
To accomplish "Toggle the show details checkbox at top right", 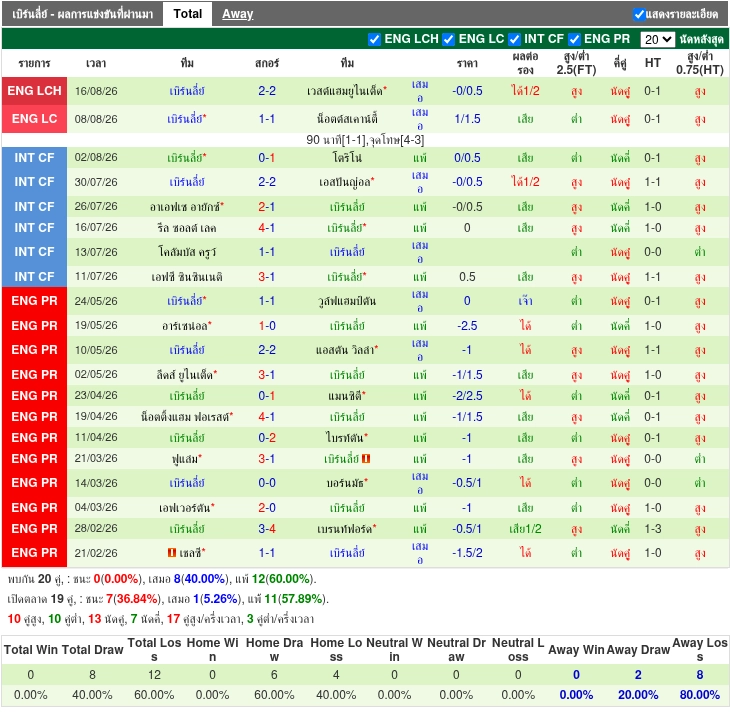I will [x=639, y=14].
